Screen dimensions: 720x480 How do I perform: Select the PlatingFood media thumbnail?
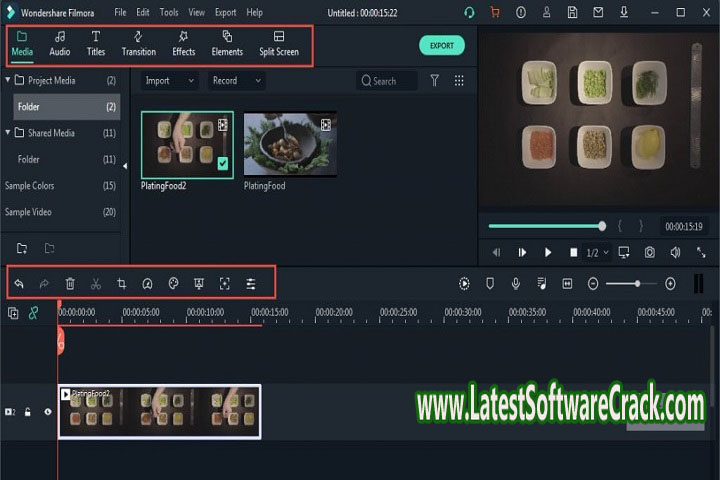[290, 145]
